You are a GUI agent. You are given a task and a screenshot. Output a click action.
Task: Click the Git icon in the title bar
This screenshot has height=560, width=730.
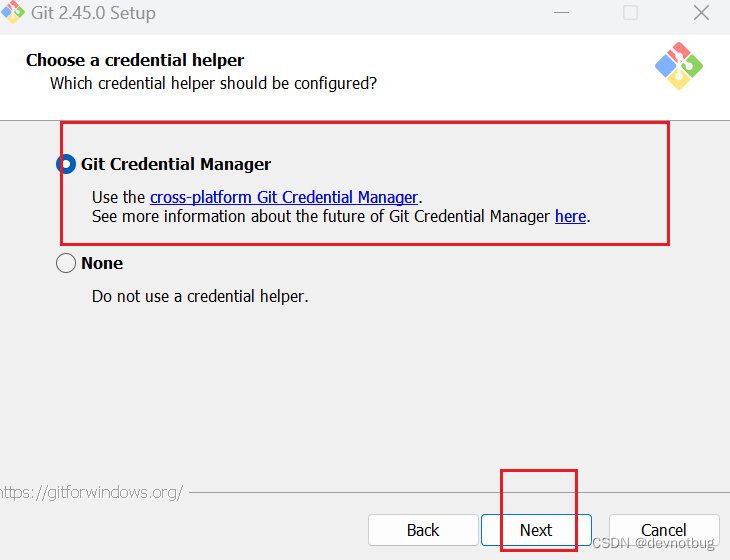(x=13, y=12)
